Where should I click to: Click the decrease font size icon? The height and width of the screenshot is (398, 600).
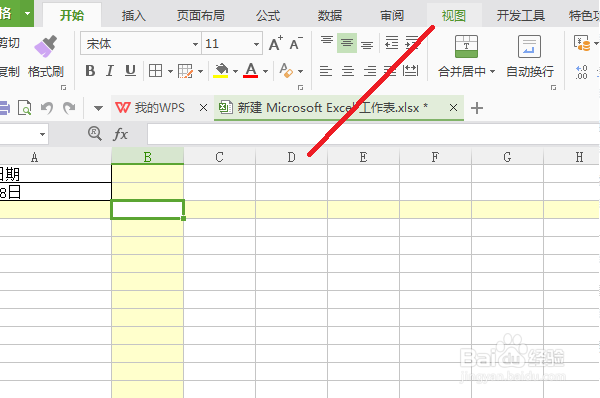pyautogui.click(x=296, y=43)
